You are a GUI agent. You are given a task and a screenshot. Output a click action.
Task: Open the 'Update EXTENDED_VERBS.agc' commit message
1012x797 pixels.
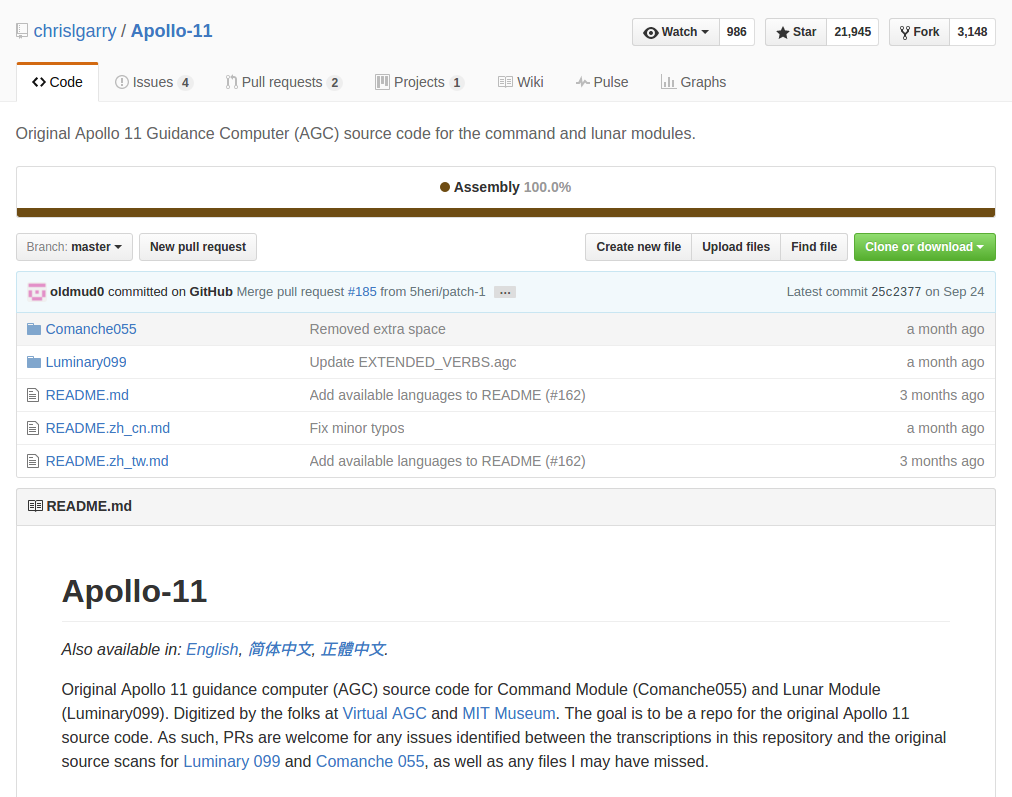pos(413,362)
